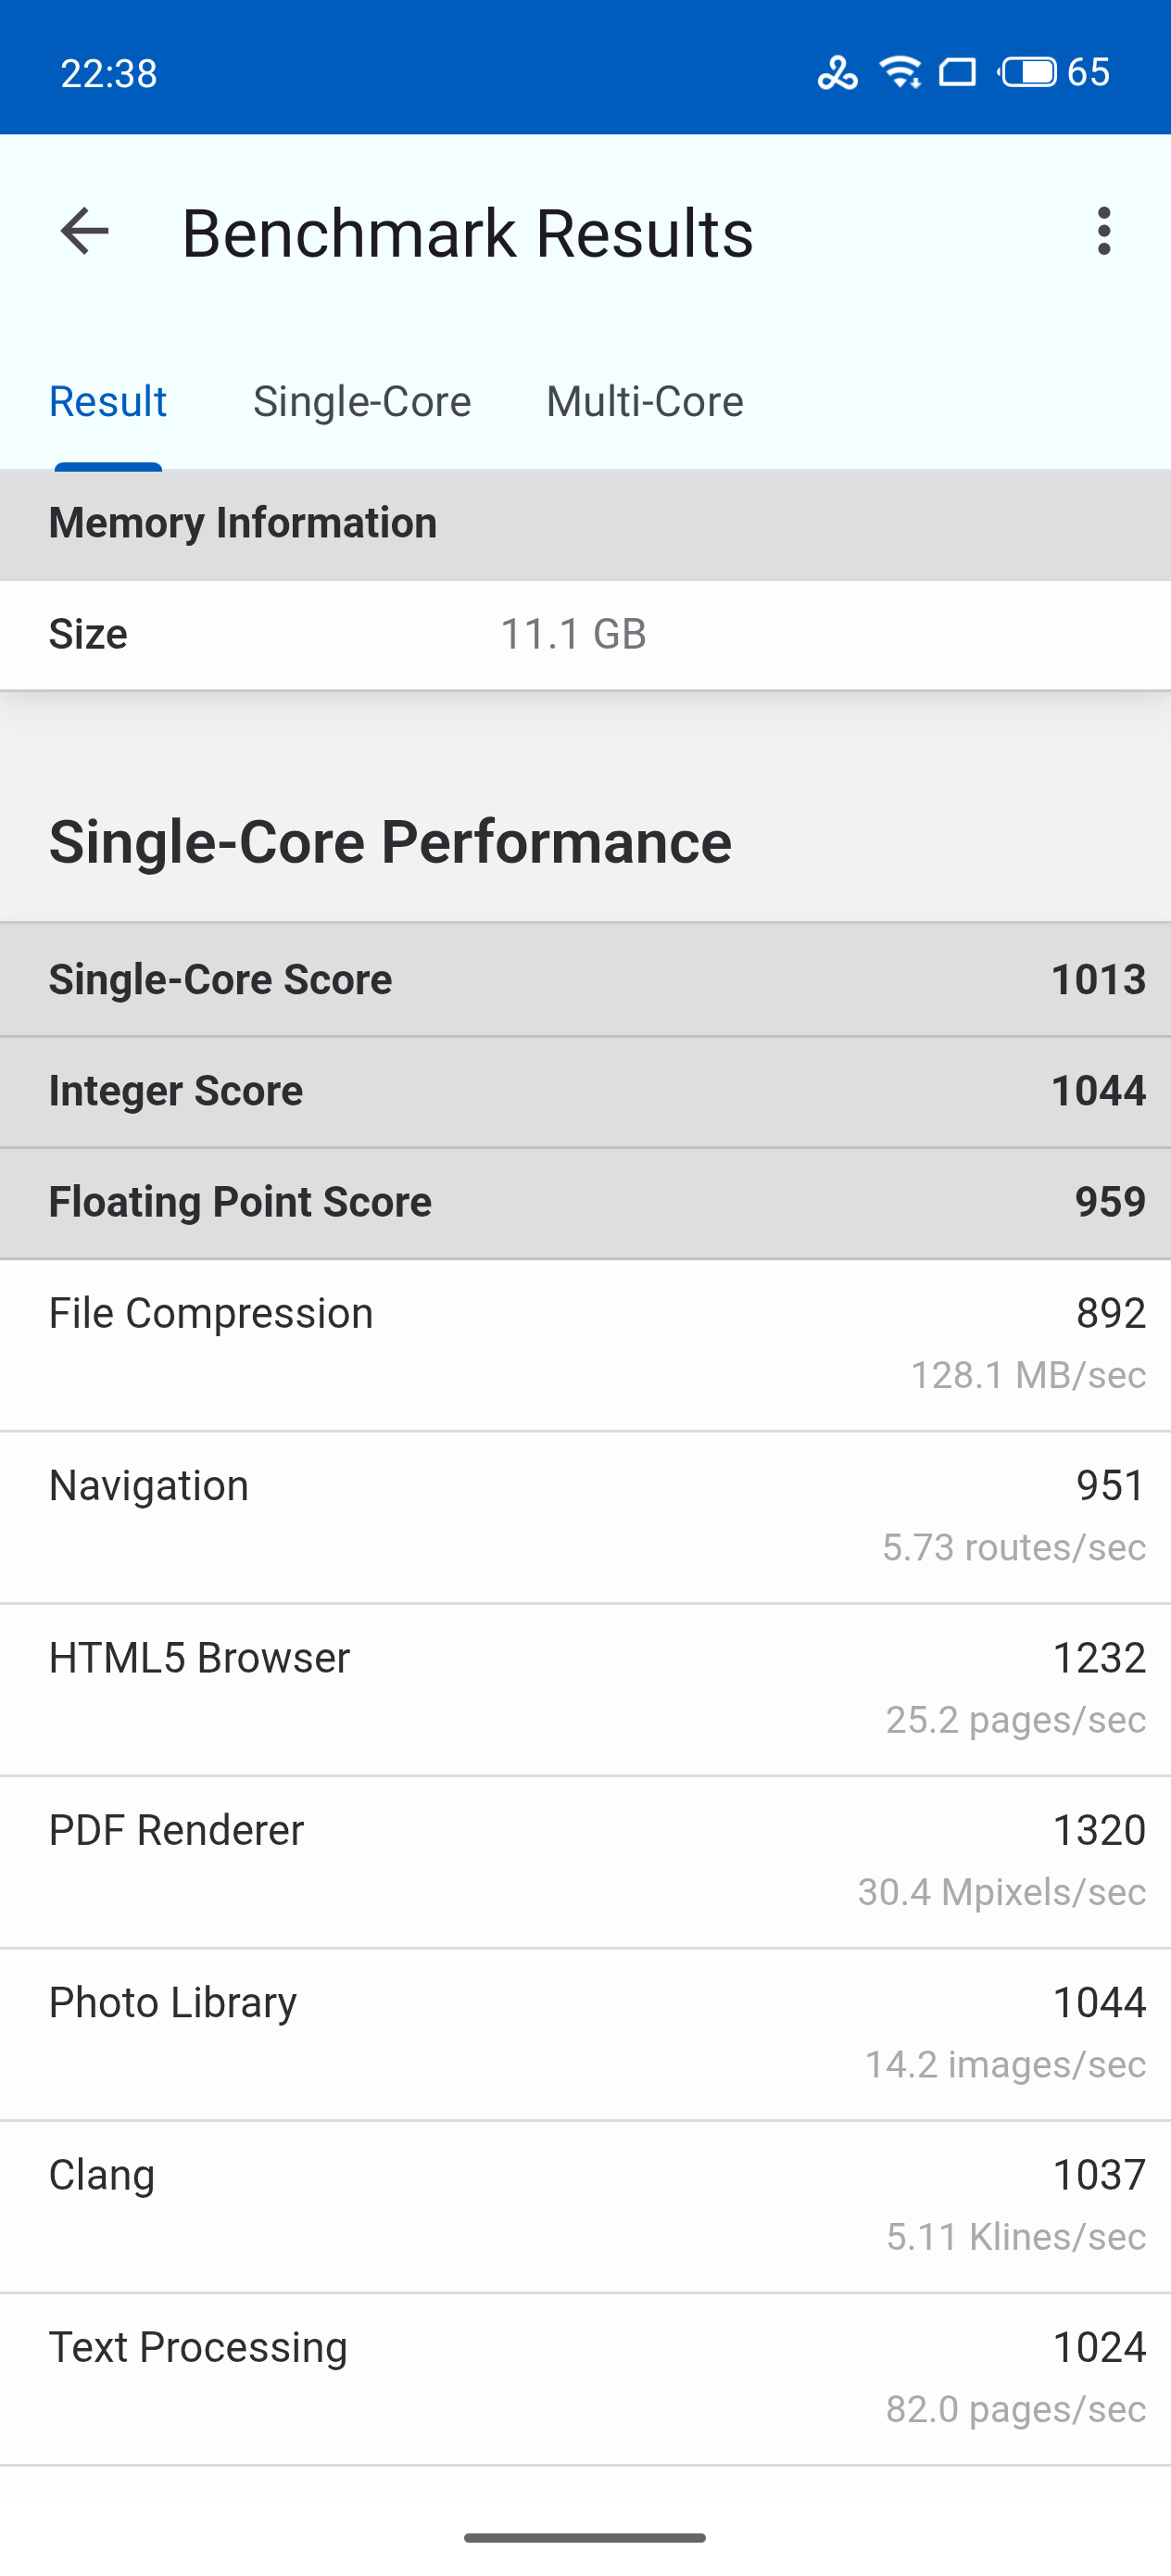Tap the fan-shaped status bar icon
This screenshot has width=1171, height=2576.
click(837, 72)
